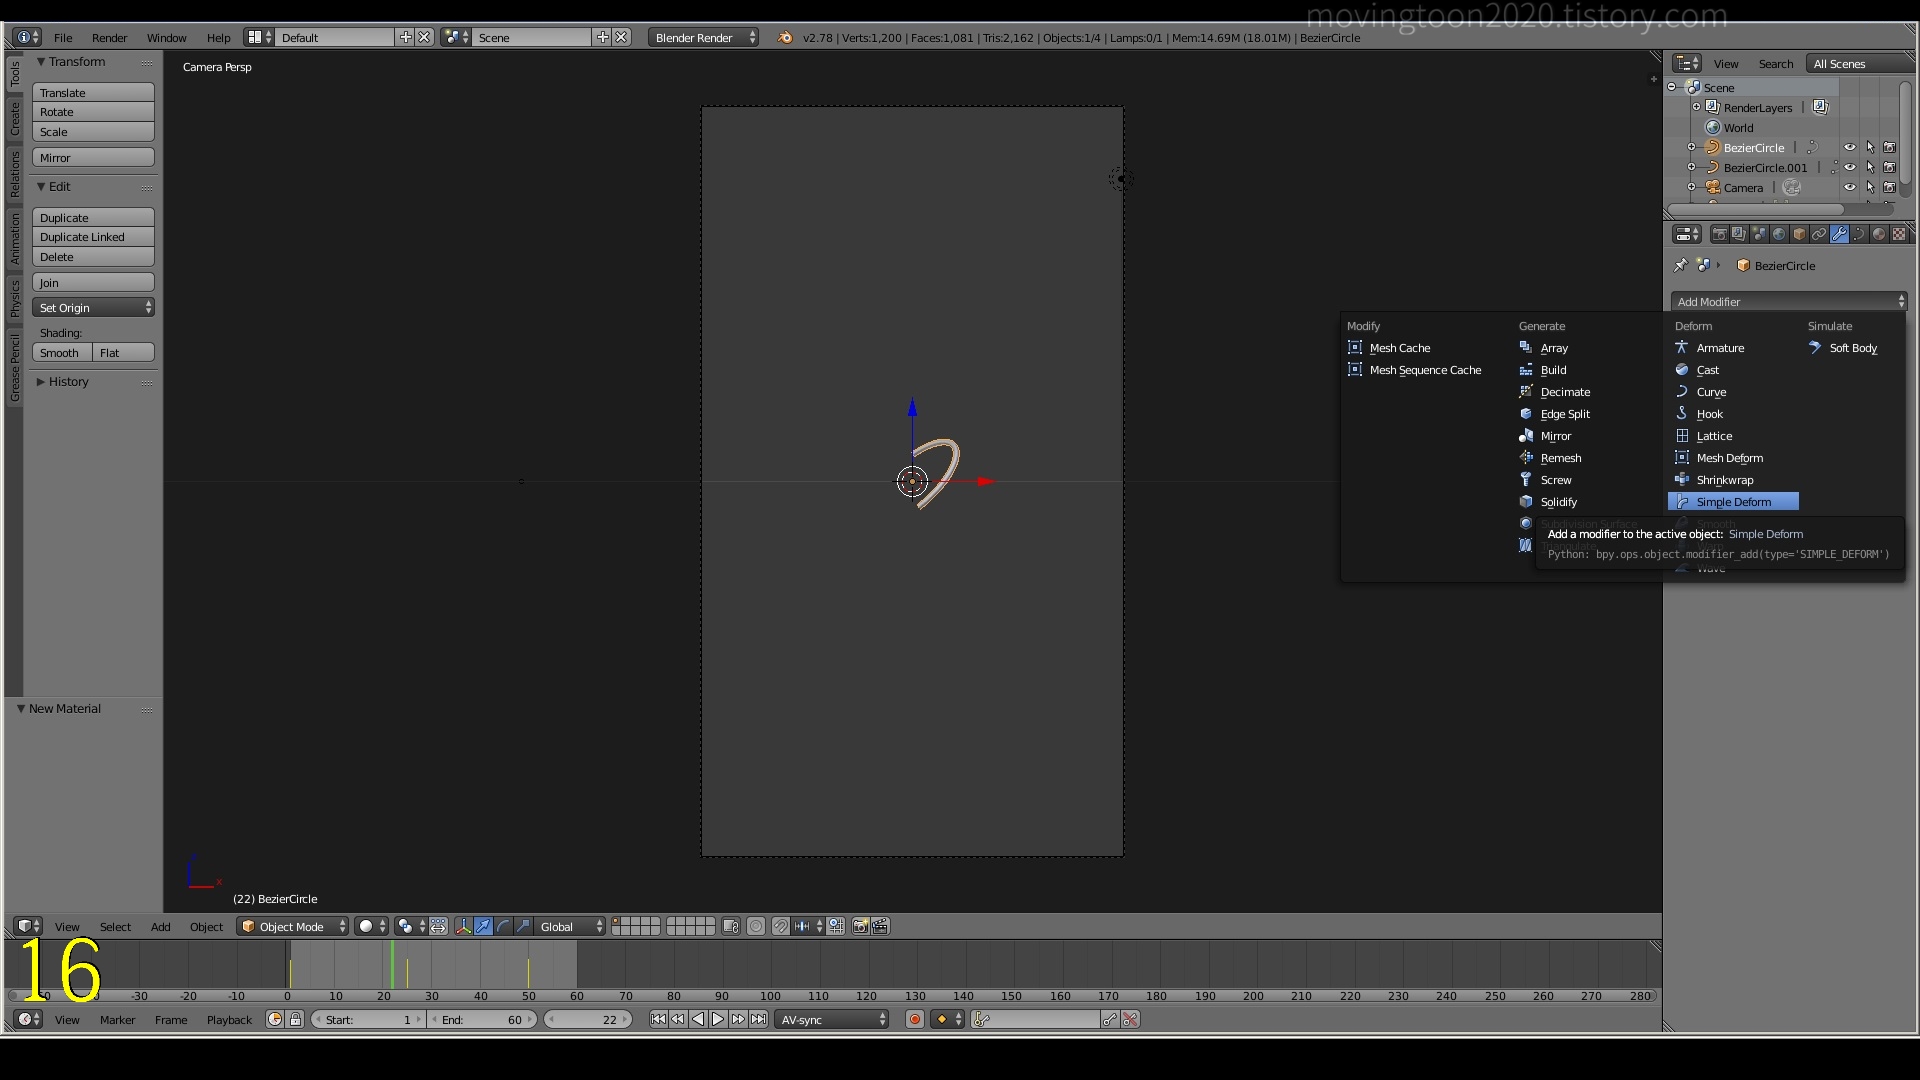Toggle the 3D manipulator widget button
Image resolution: width=1920 pixels, height=1080 pixels.
click(463, 926)
